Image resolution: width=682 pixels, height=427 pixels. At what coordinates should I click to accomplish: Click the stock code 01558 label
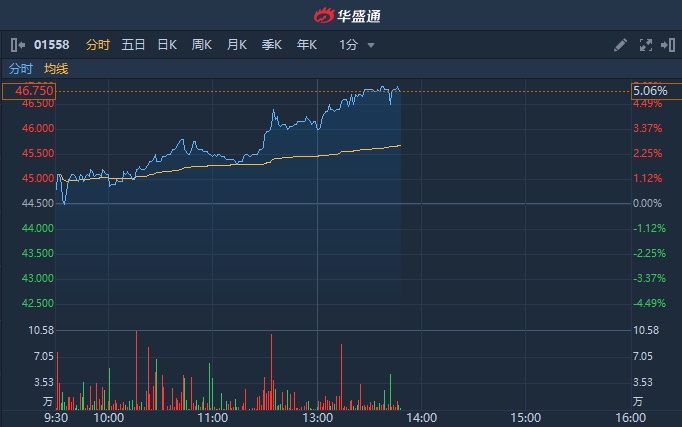(52, 45)
